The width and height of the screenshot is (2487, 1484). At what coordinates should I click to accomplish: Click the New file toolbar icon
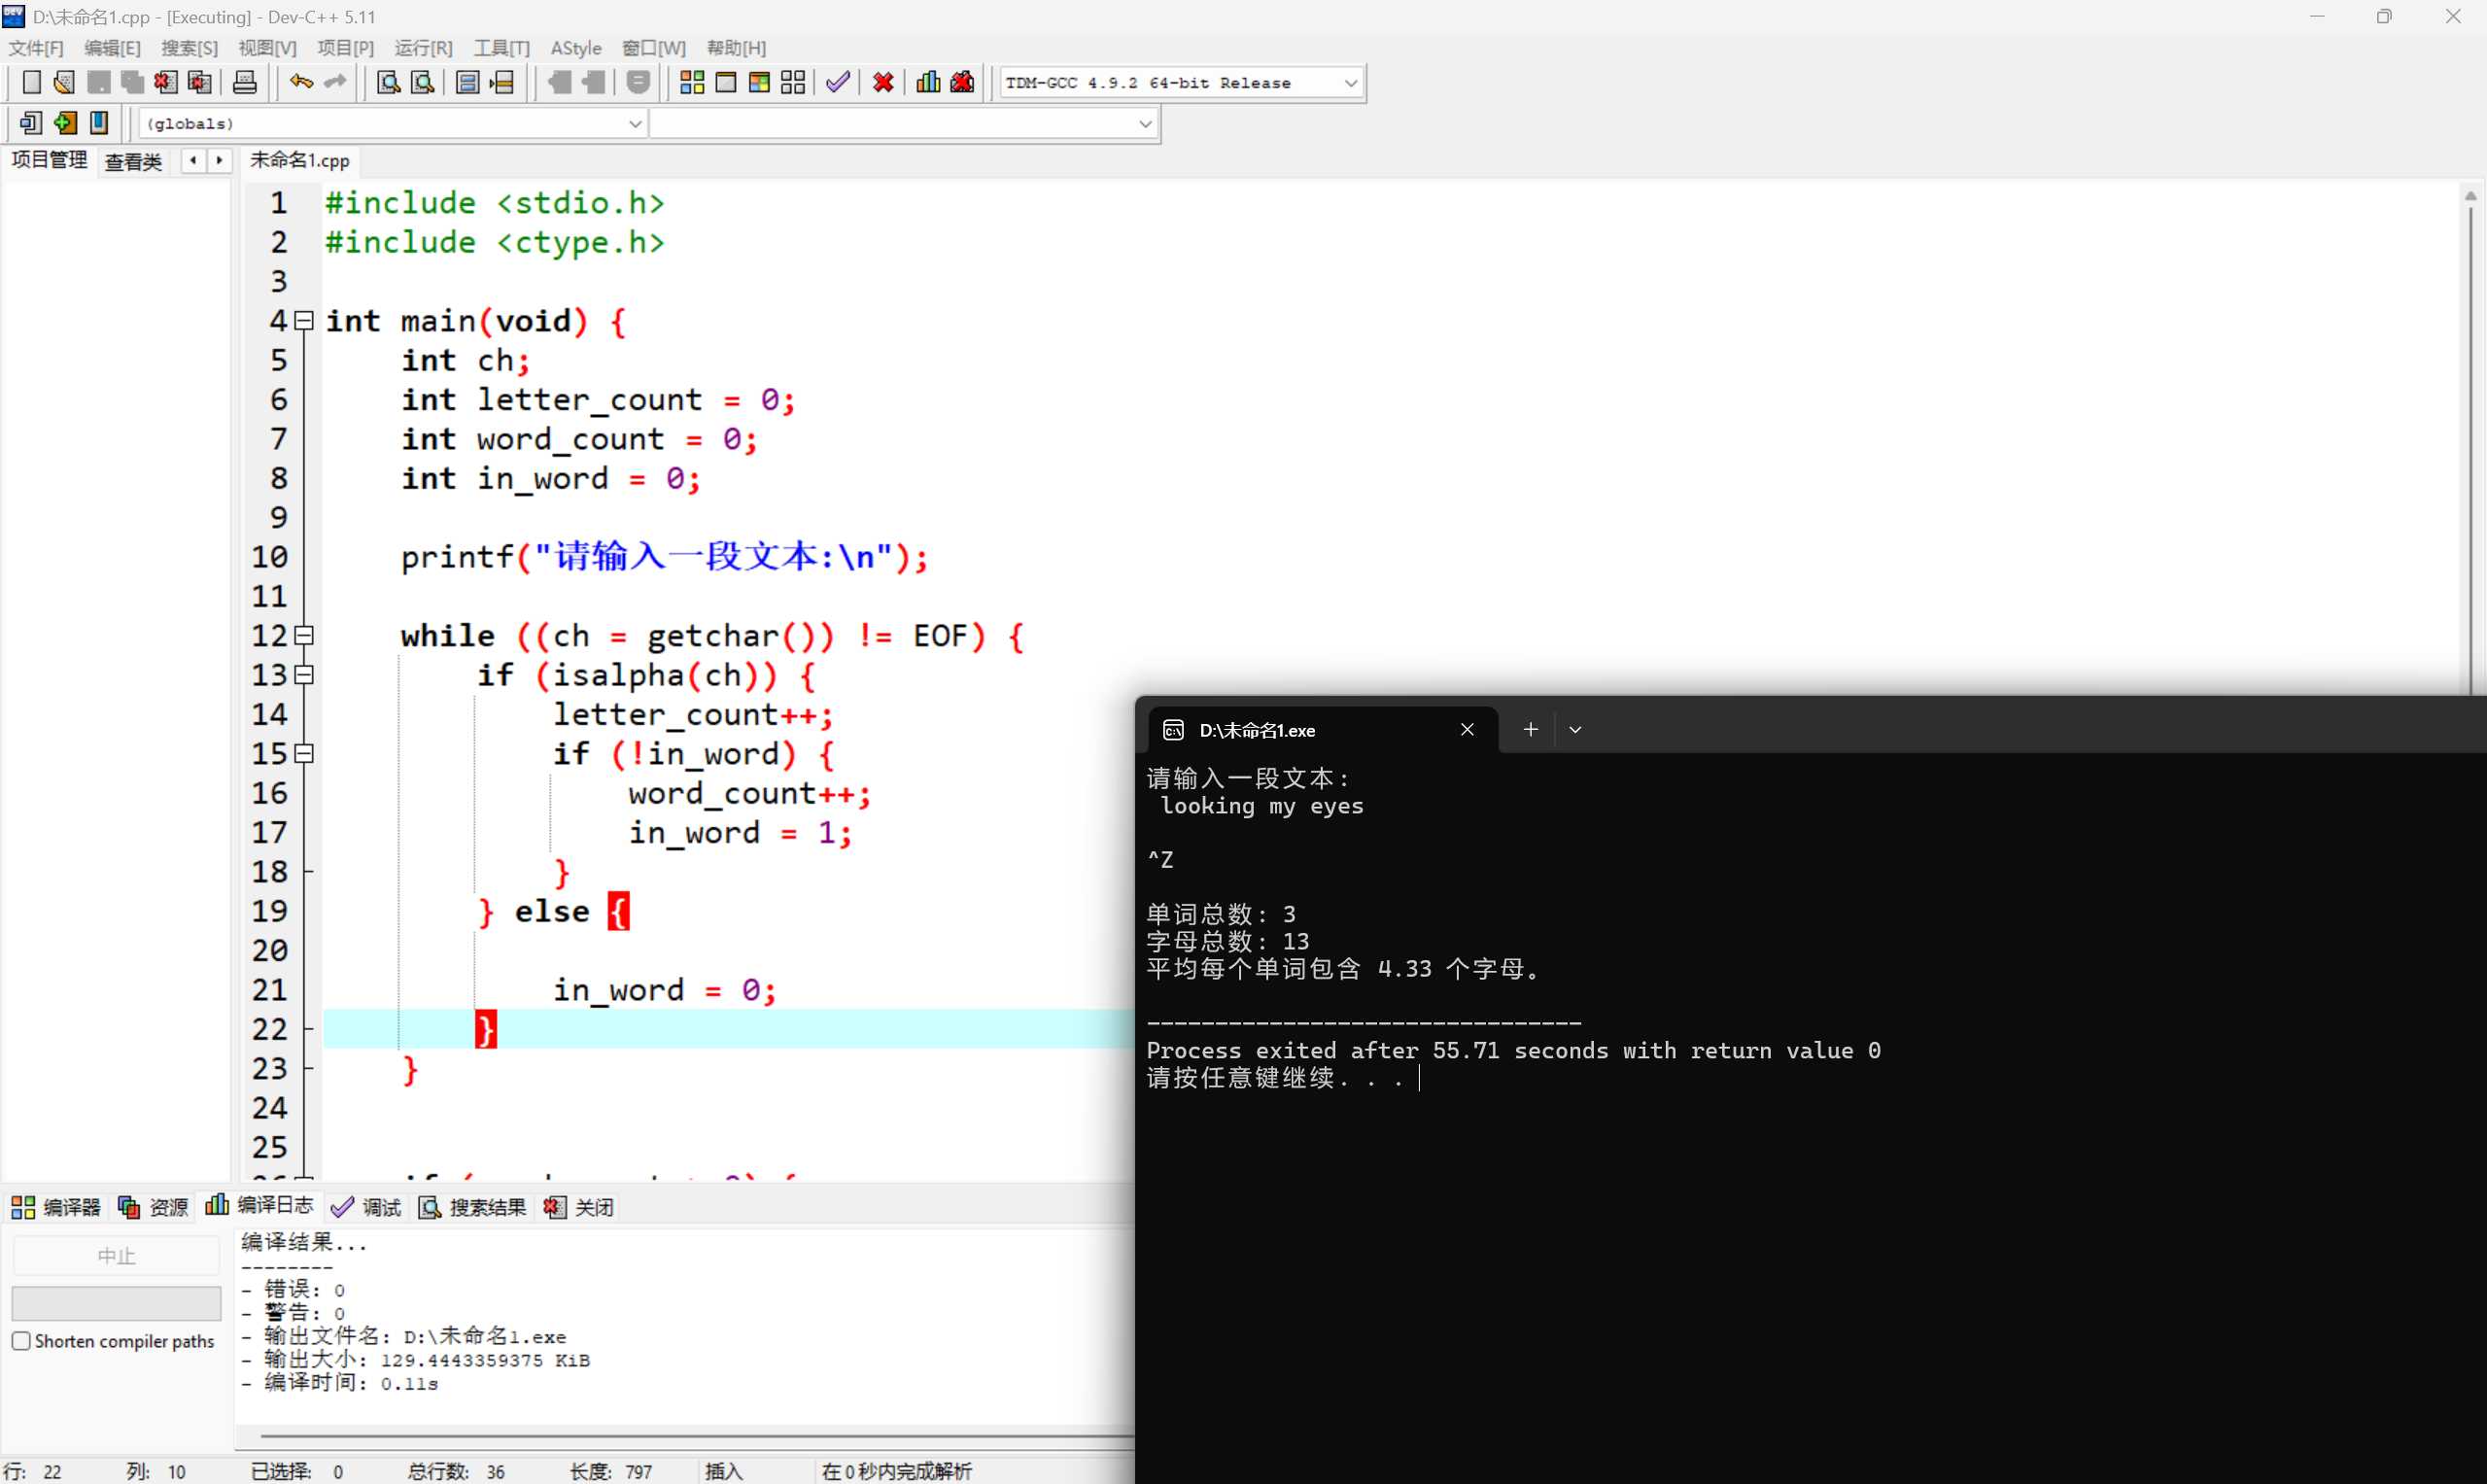click(x=31, y=83)
